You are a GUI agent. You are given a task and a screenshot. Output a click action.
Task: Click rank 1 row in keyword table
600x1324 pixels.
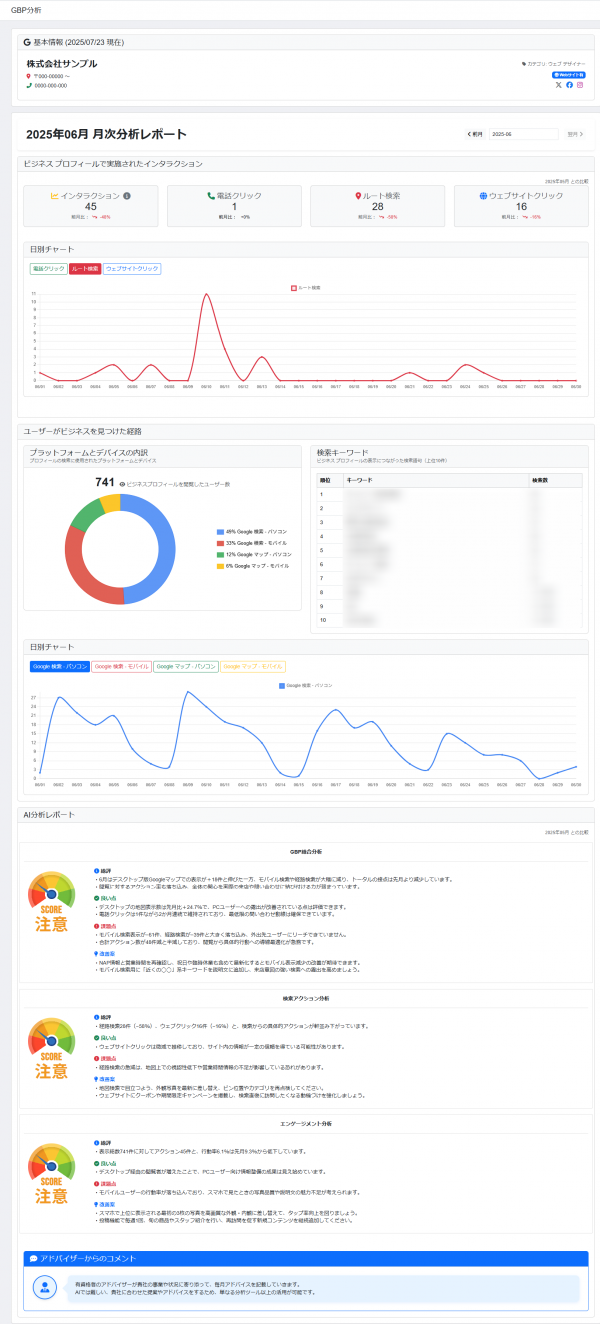click(x=450, y=494)
